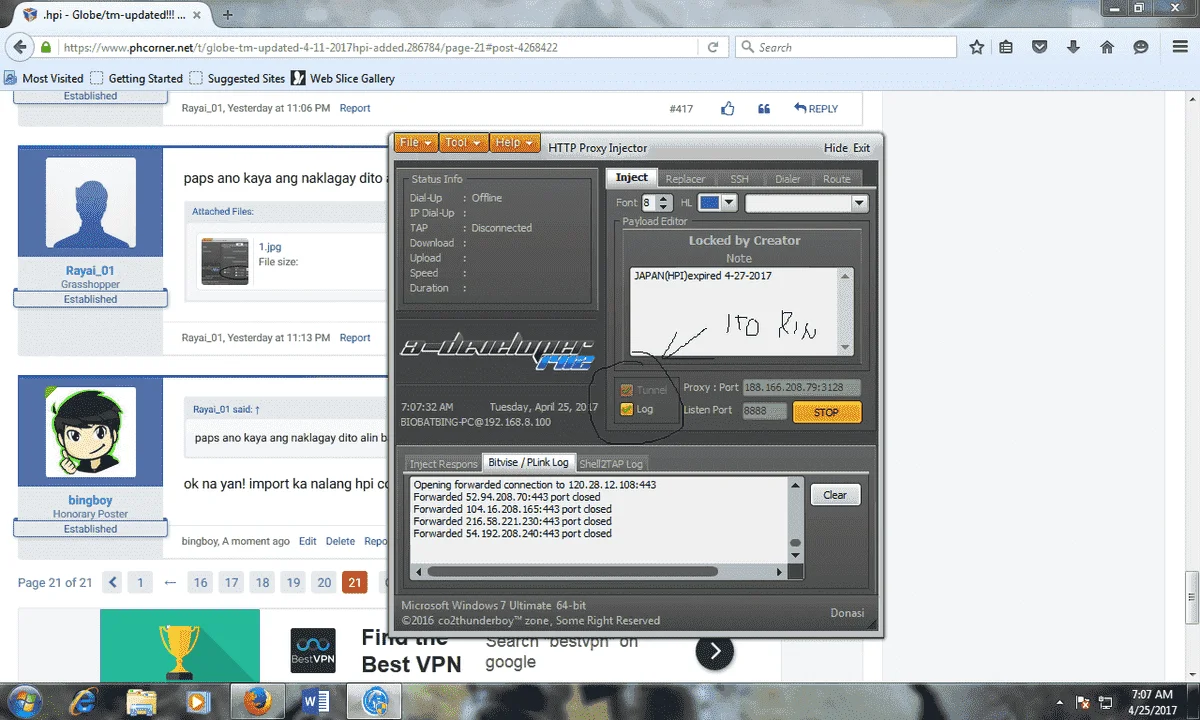Click the BestVPN logo in the ad
Screen dimensions: 1200x720
311,652
